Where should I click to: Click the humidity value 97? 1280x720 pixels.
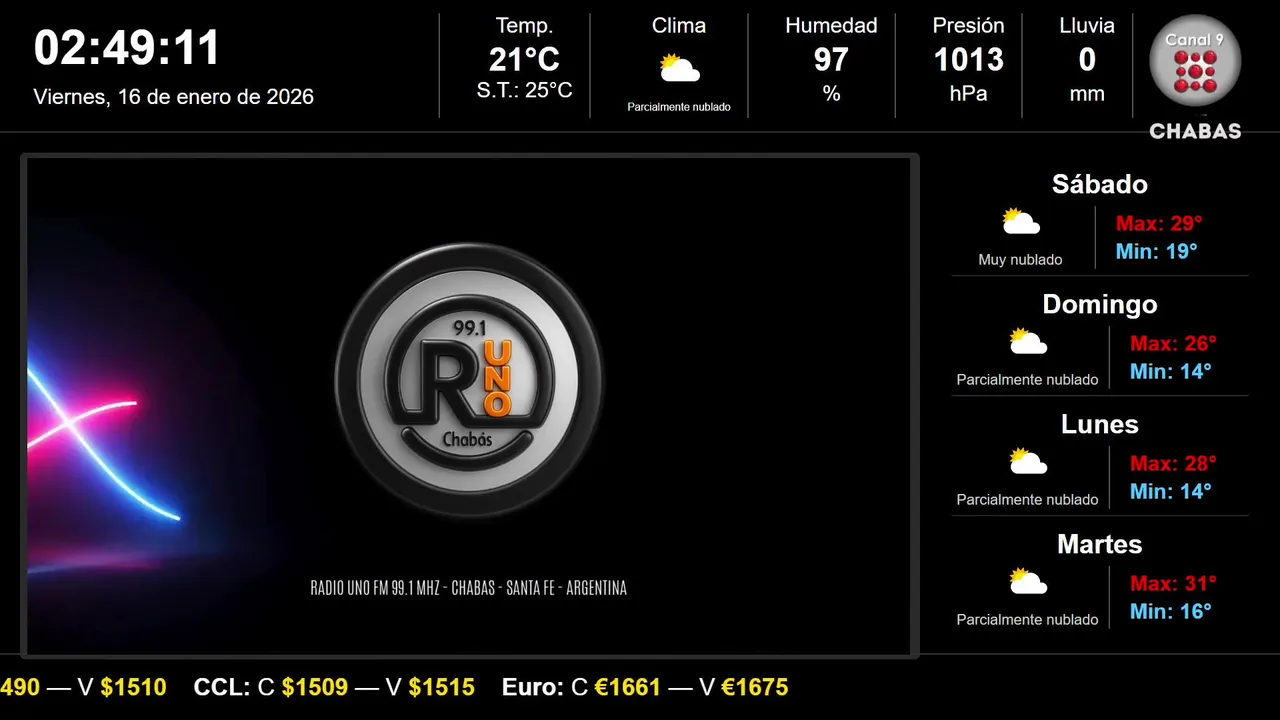831,60
